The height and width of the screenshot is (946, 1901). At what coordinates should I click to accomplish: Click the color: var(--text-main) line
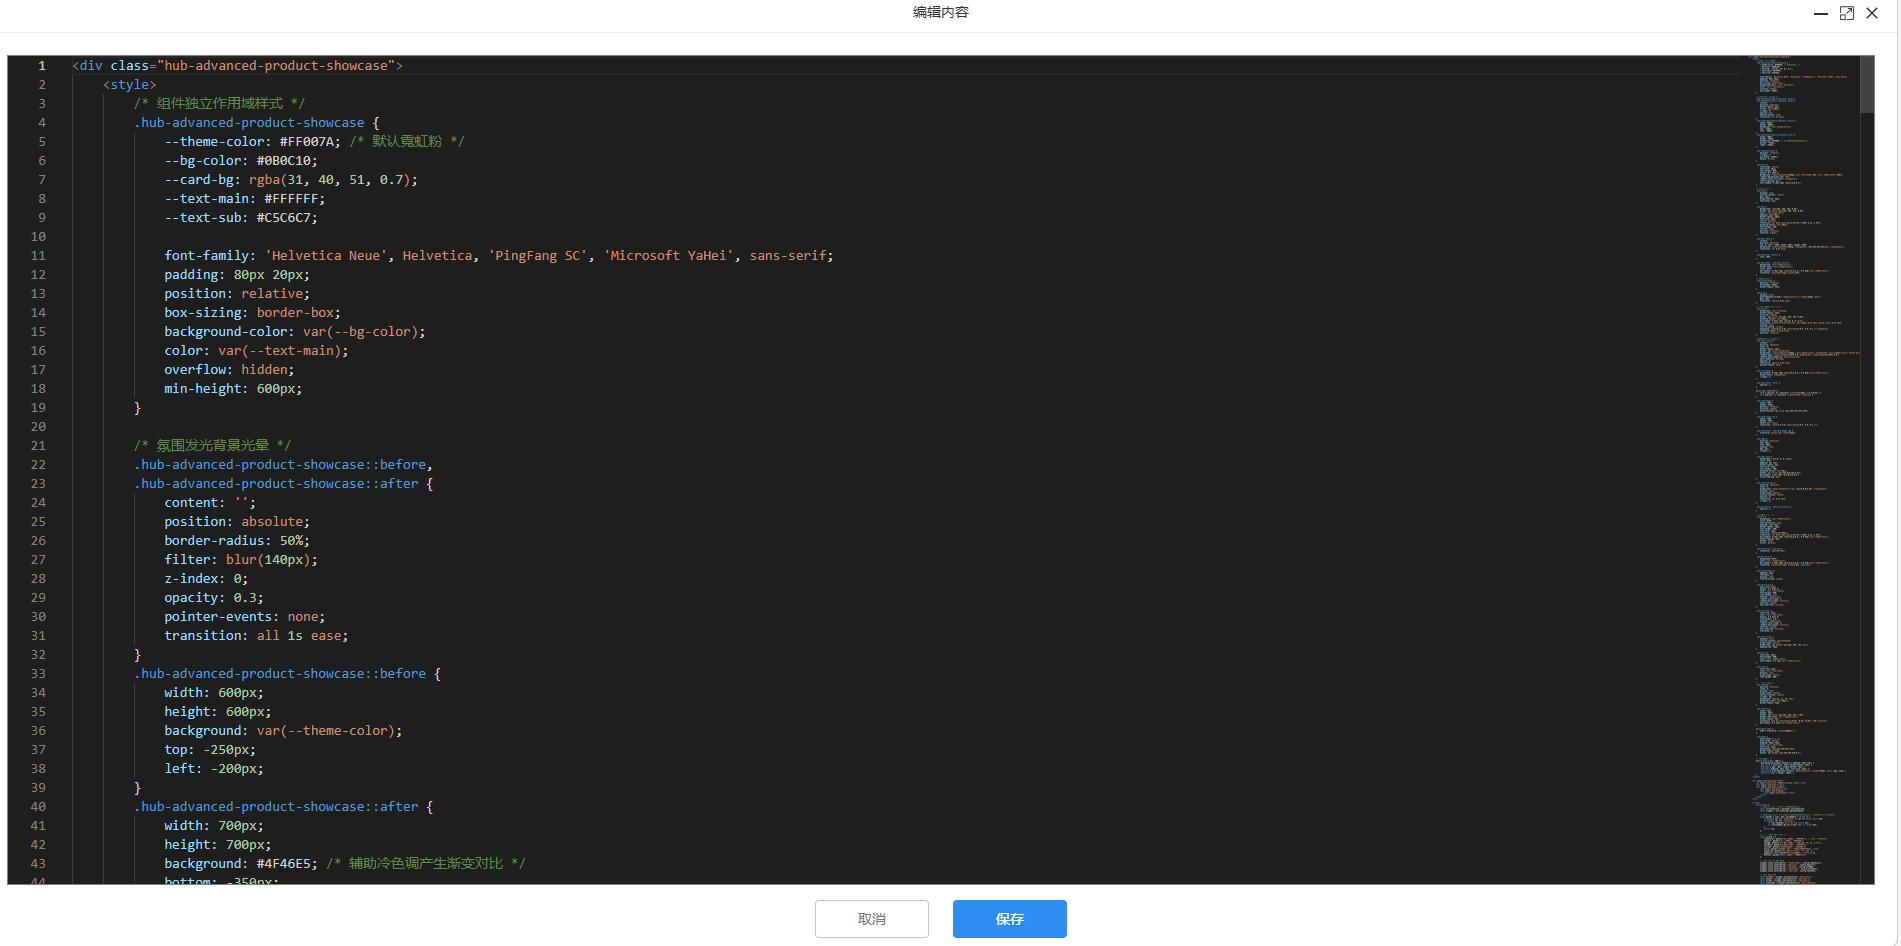coord(257,351)
